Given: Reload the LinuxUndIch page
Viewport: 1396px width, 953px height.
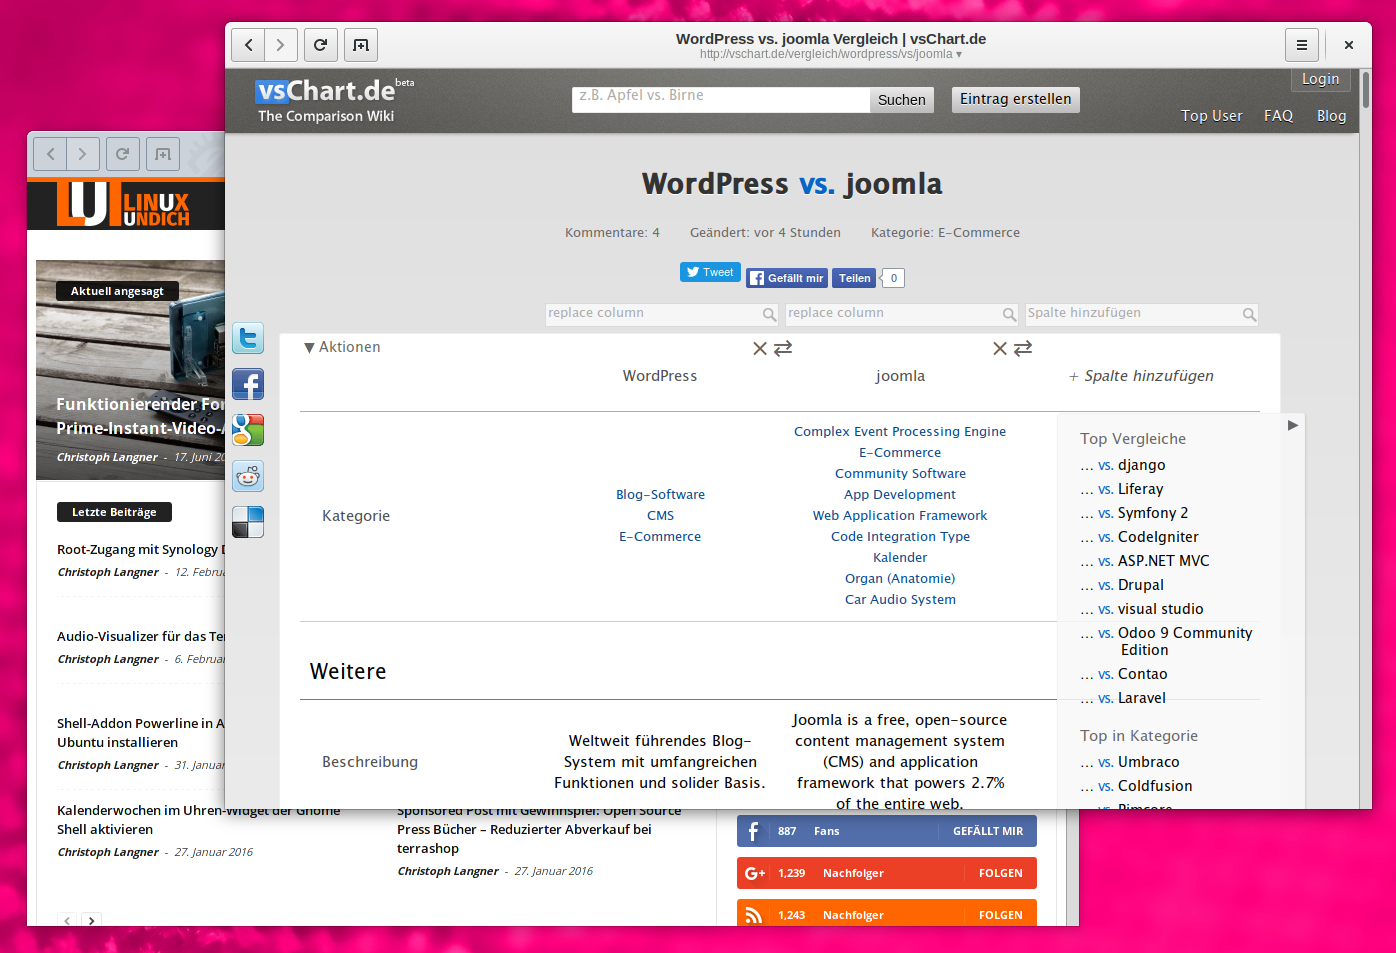Looking at the screenshot, I should click(122, 154).
